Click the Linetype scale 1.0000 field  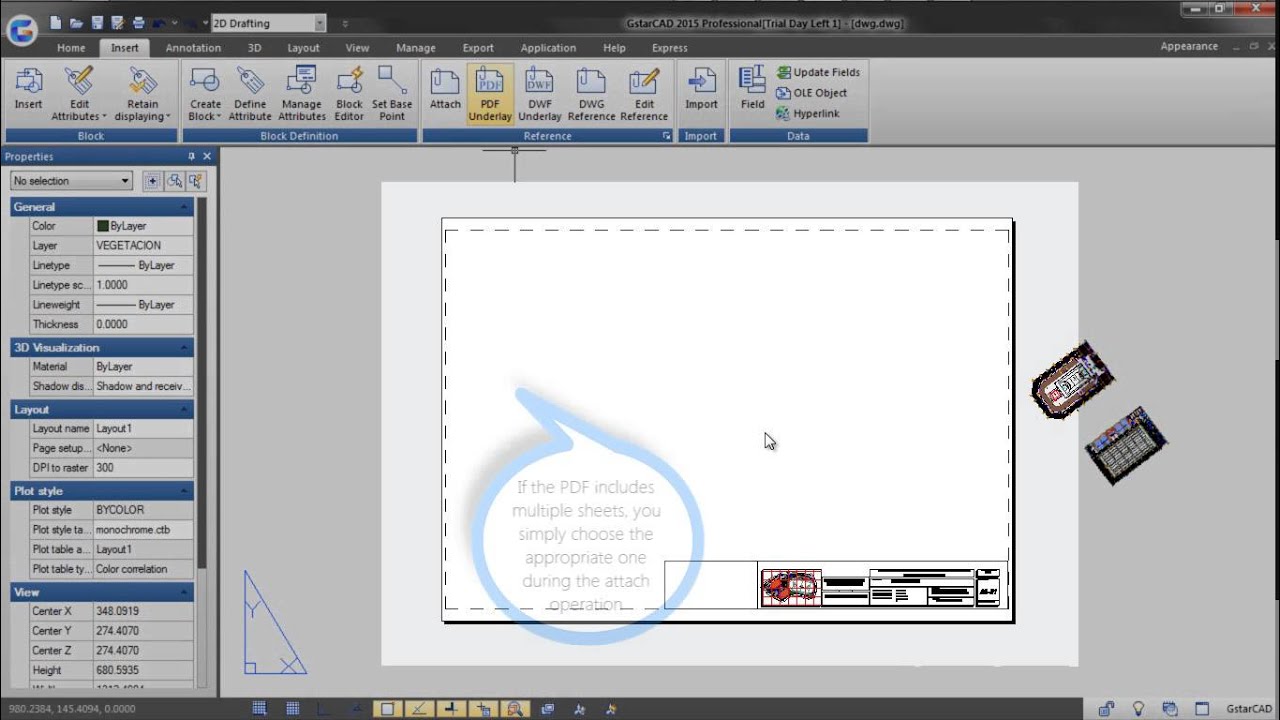tap(143, 285)
